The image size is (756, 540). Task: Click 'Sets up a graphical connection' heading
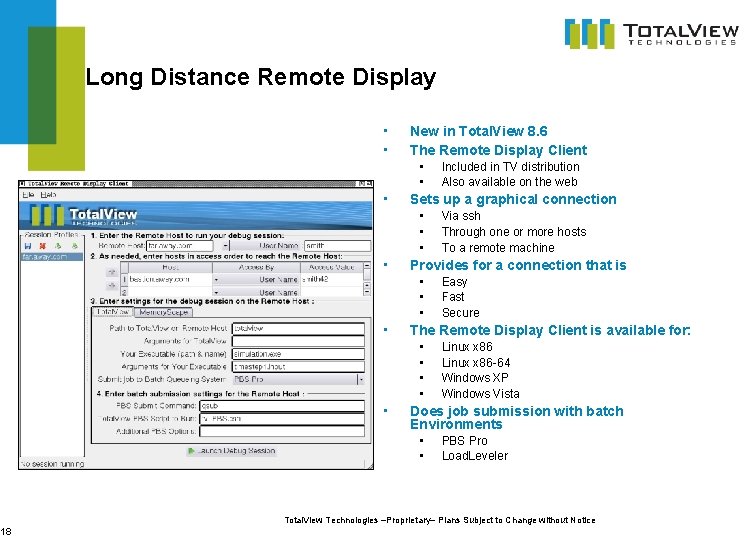coord(513,200)
